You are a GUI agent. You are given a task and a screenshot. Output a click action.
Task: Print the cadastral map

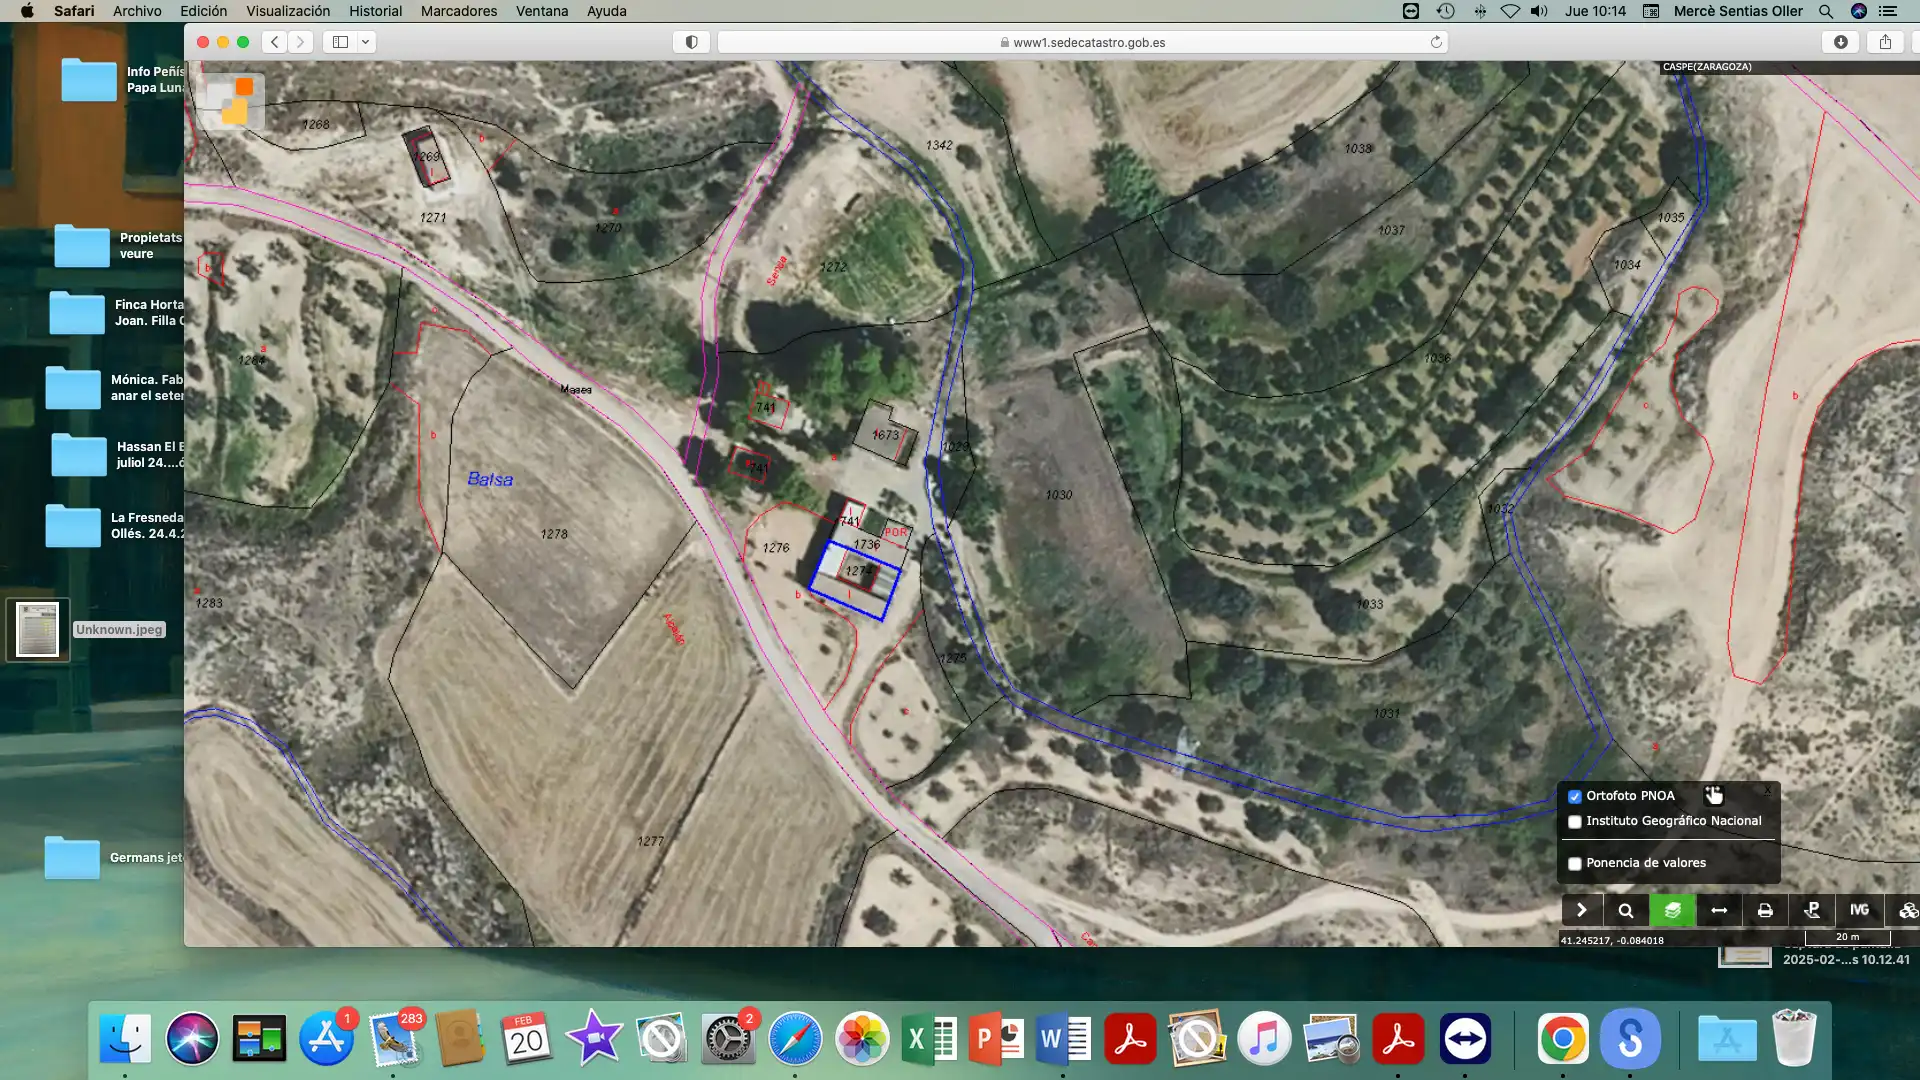(x=1765, y=910)
